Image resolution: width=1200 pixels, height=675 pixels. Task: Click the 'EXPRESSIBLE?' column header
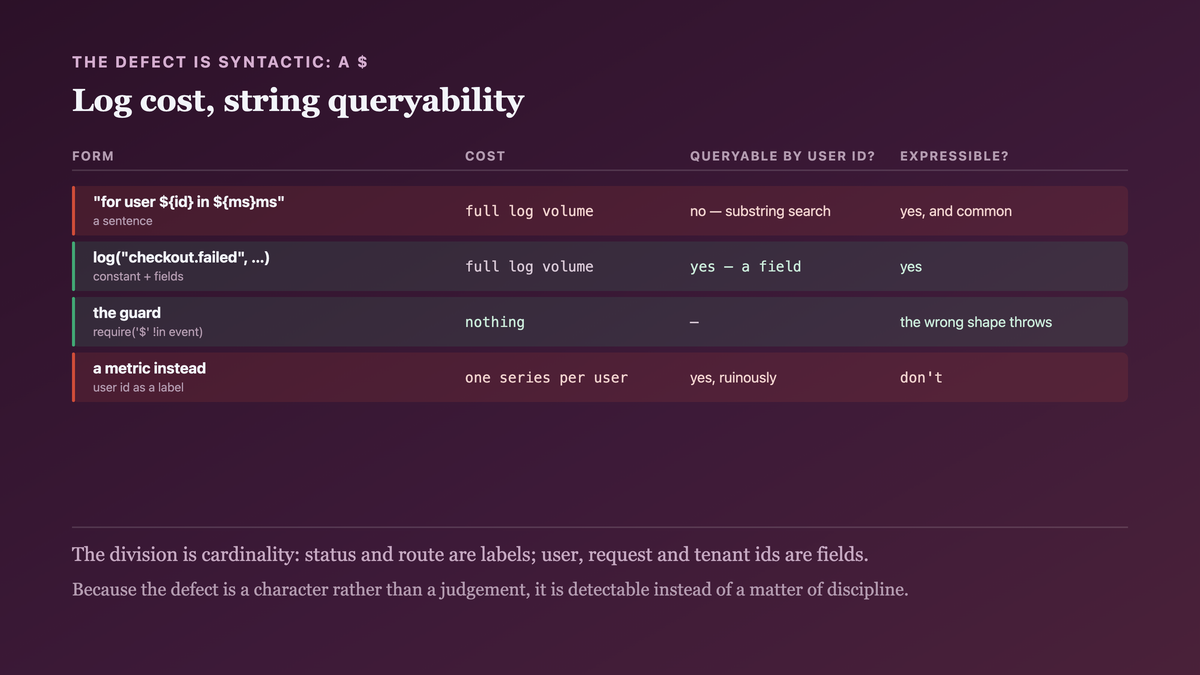point(954,156)
